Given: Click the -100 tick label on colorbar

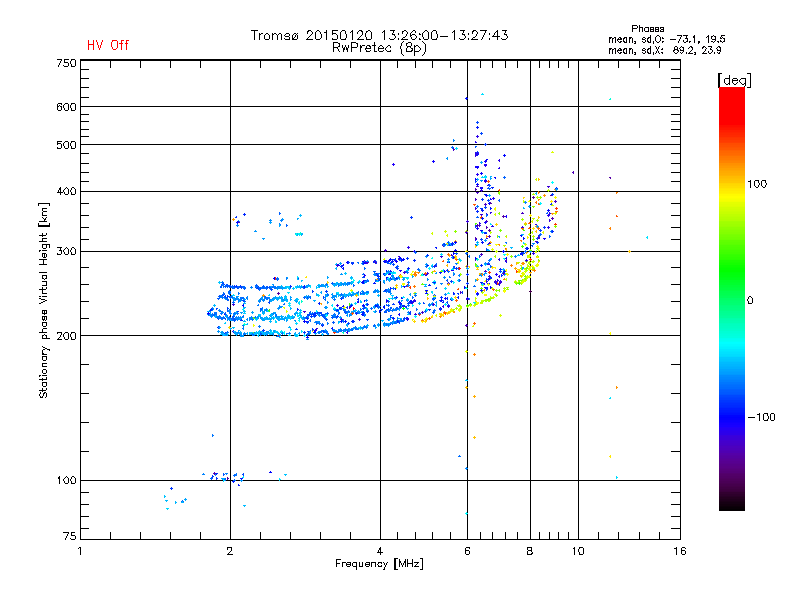Looking at the screenshot, I should coord(762,416).
